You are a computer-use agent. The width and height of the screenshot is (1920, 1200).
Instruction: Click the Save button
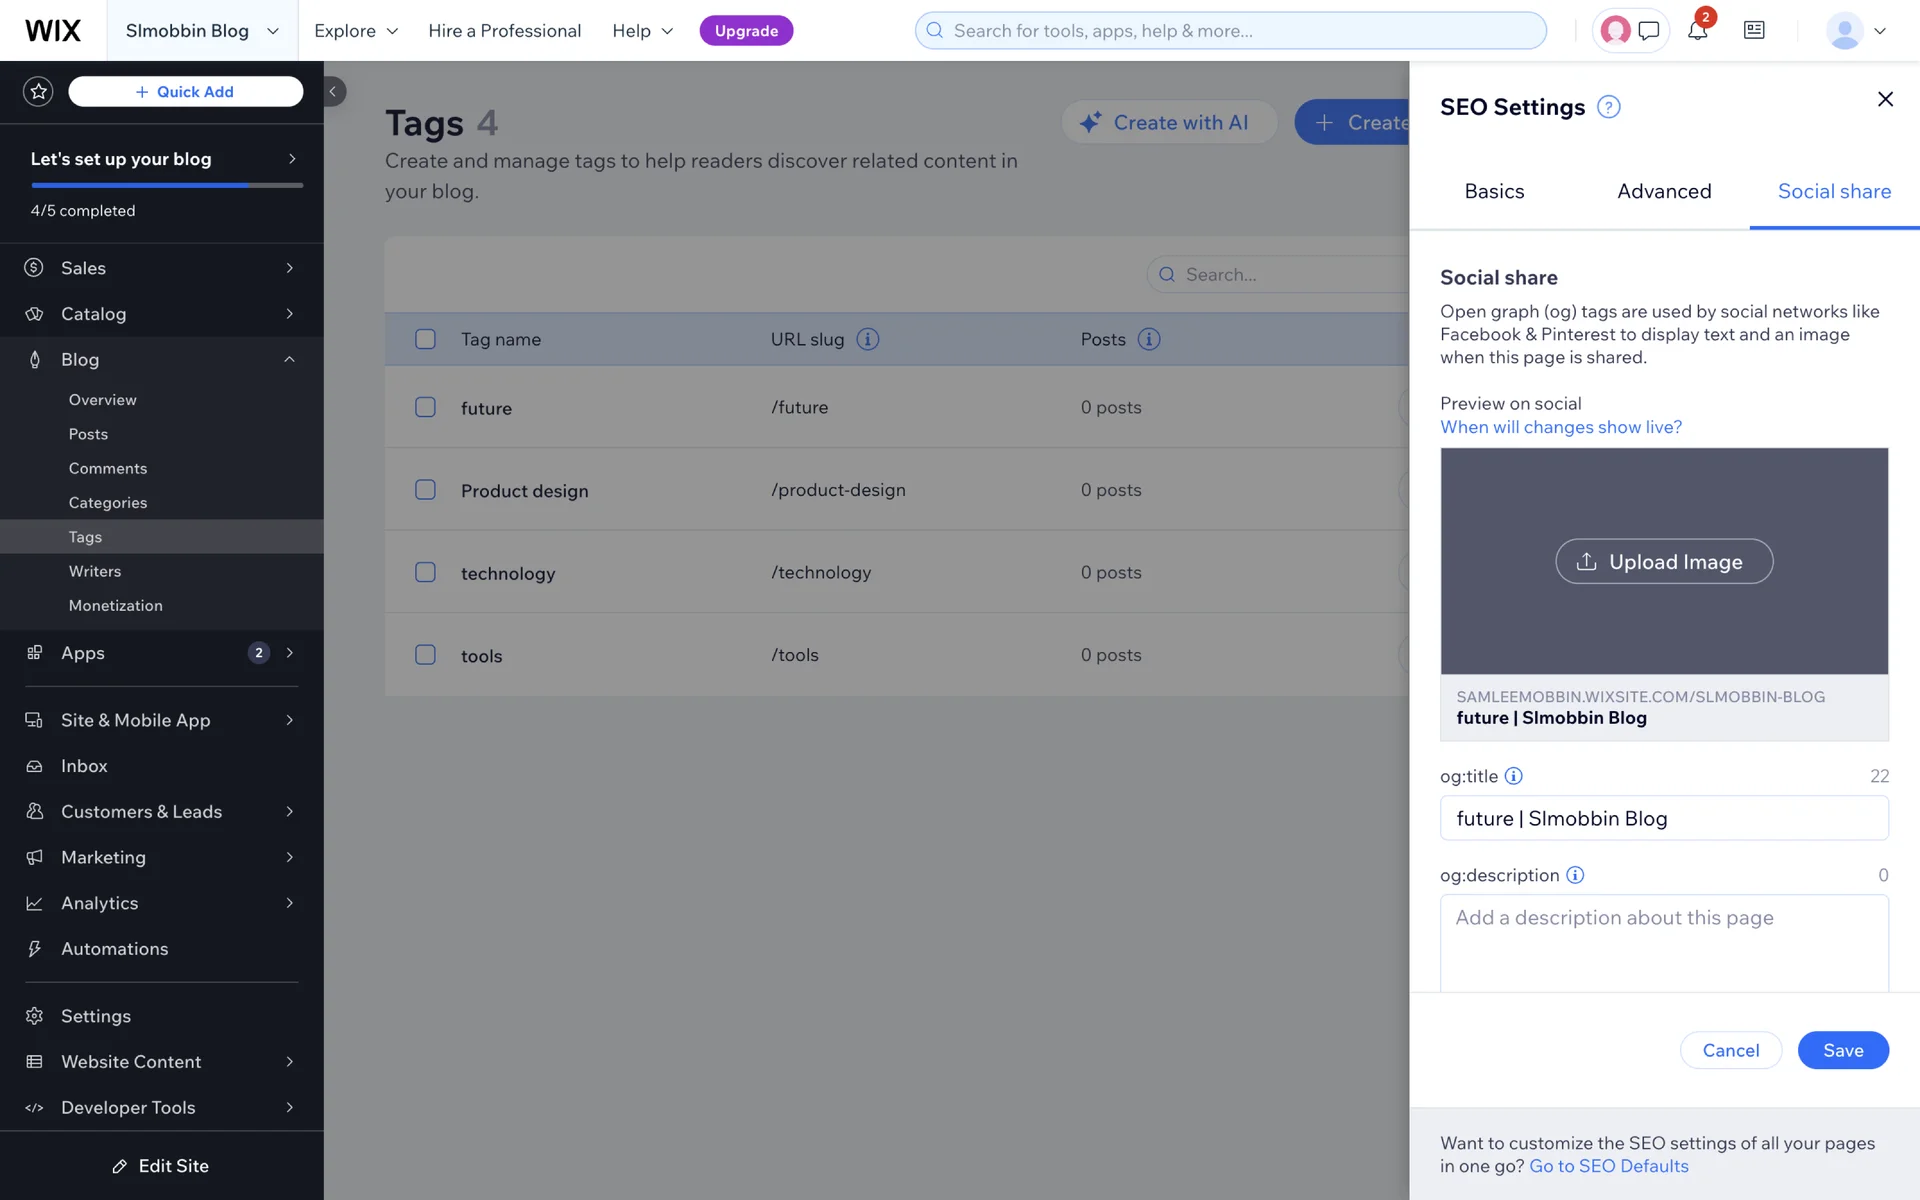point(1842,1050)
